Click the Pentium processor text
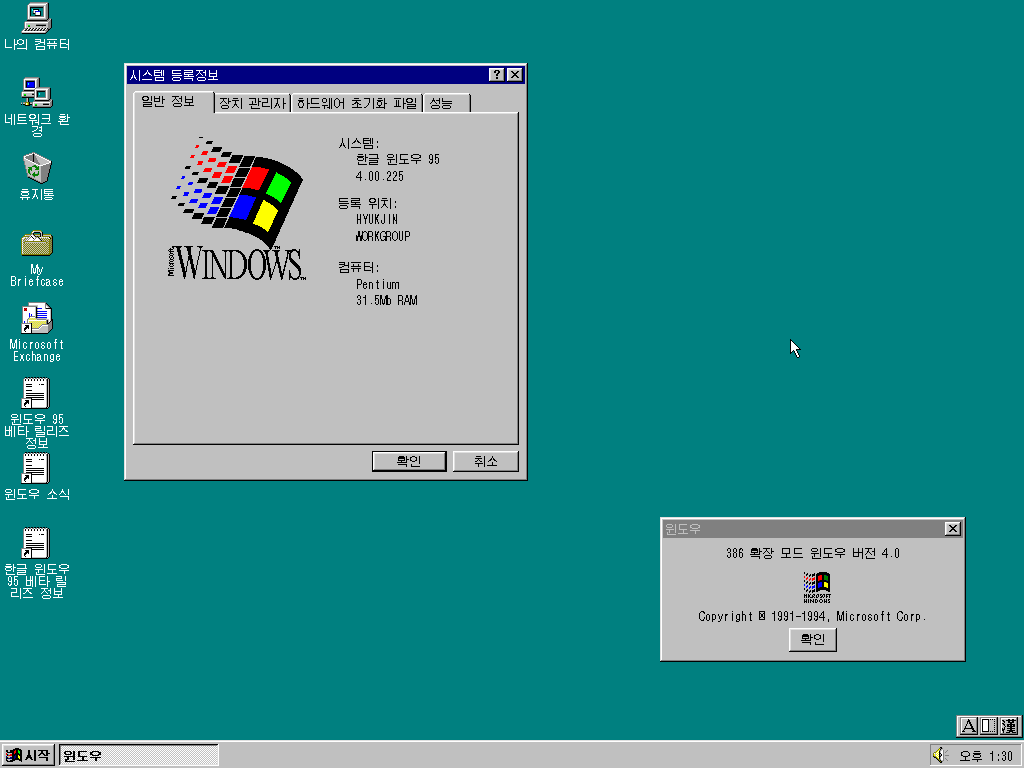 pos(377,285)
